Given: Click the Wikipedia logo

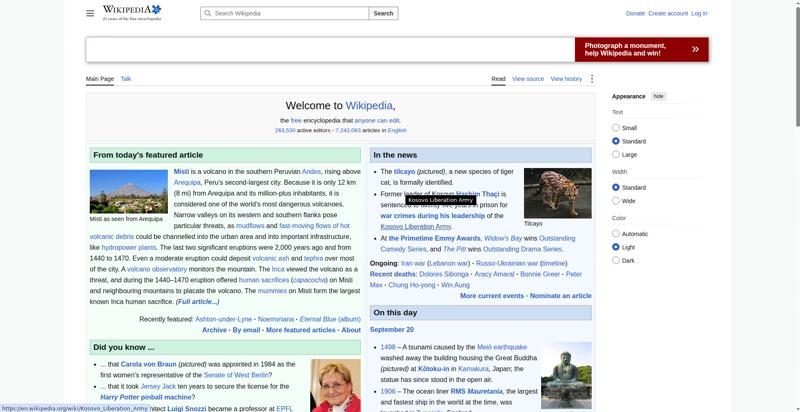Looking at the screenshot, I should pyautogui.click(x=132, y=13).
